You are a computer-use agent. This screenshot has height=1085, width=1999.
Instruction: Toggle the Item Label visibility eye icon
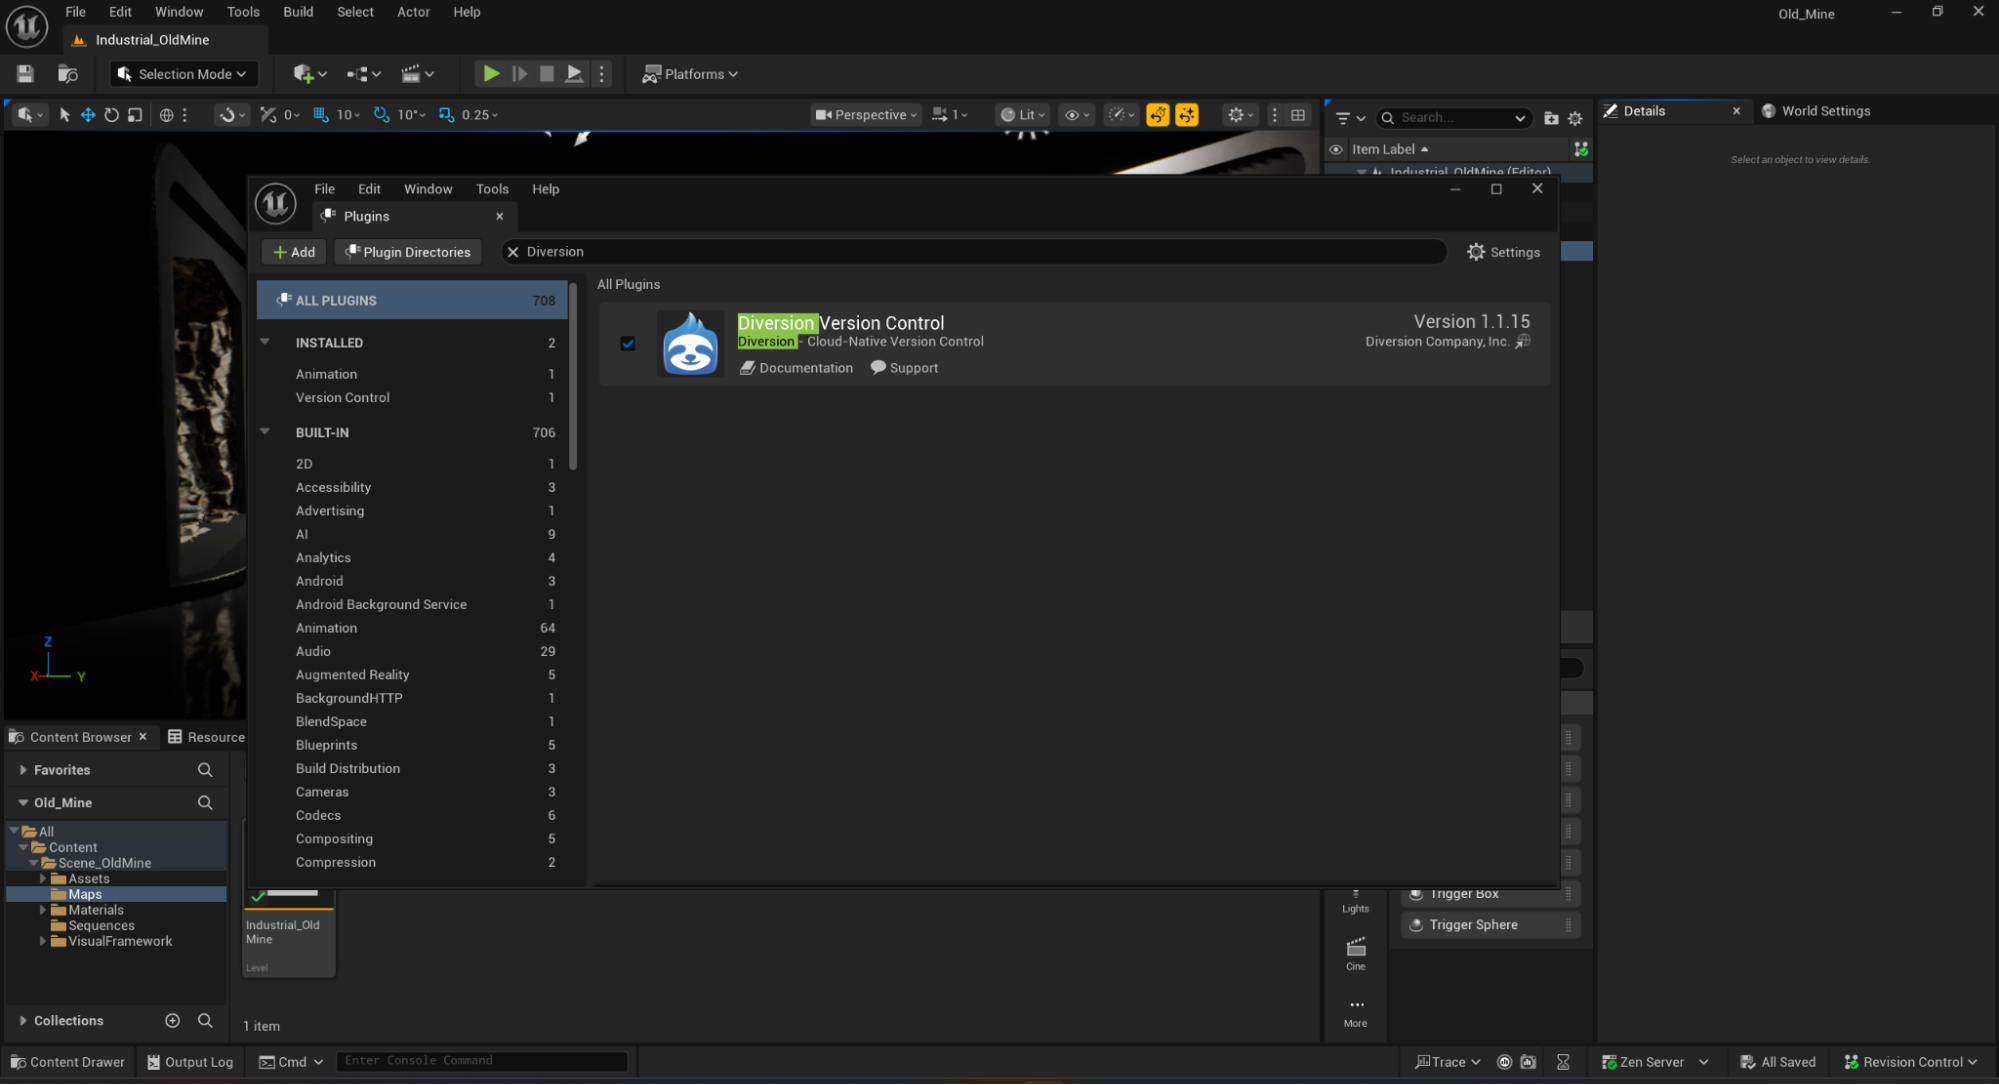[1336, 149]
